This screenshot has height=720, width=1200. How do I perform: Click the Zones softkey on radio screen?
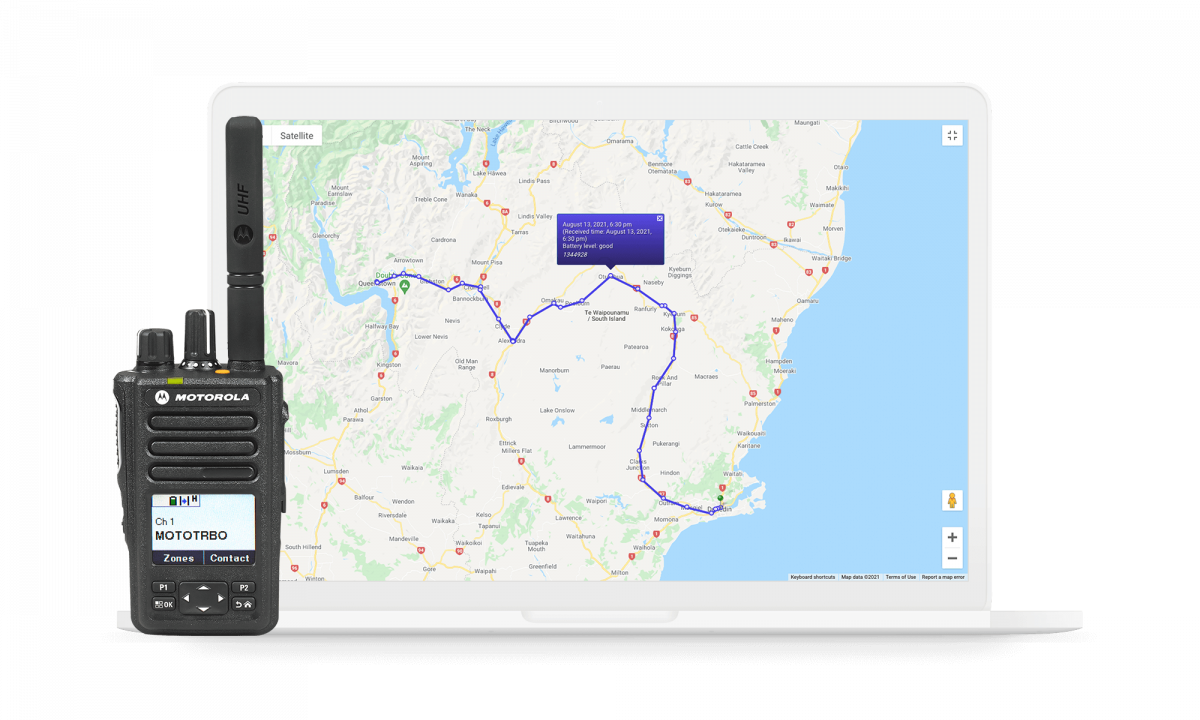point(178,558)
